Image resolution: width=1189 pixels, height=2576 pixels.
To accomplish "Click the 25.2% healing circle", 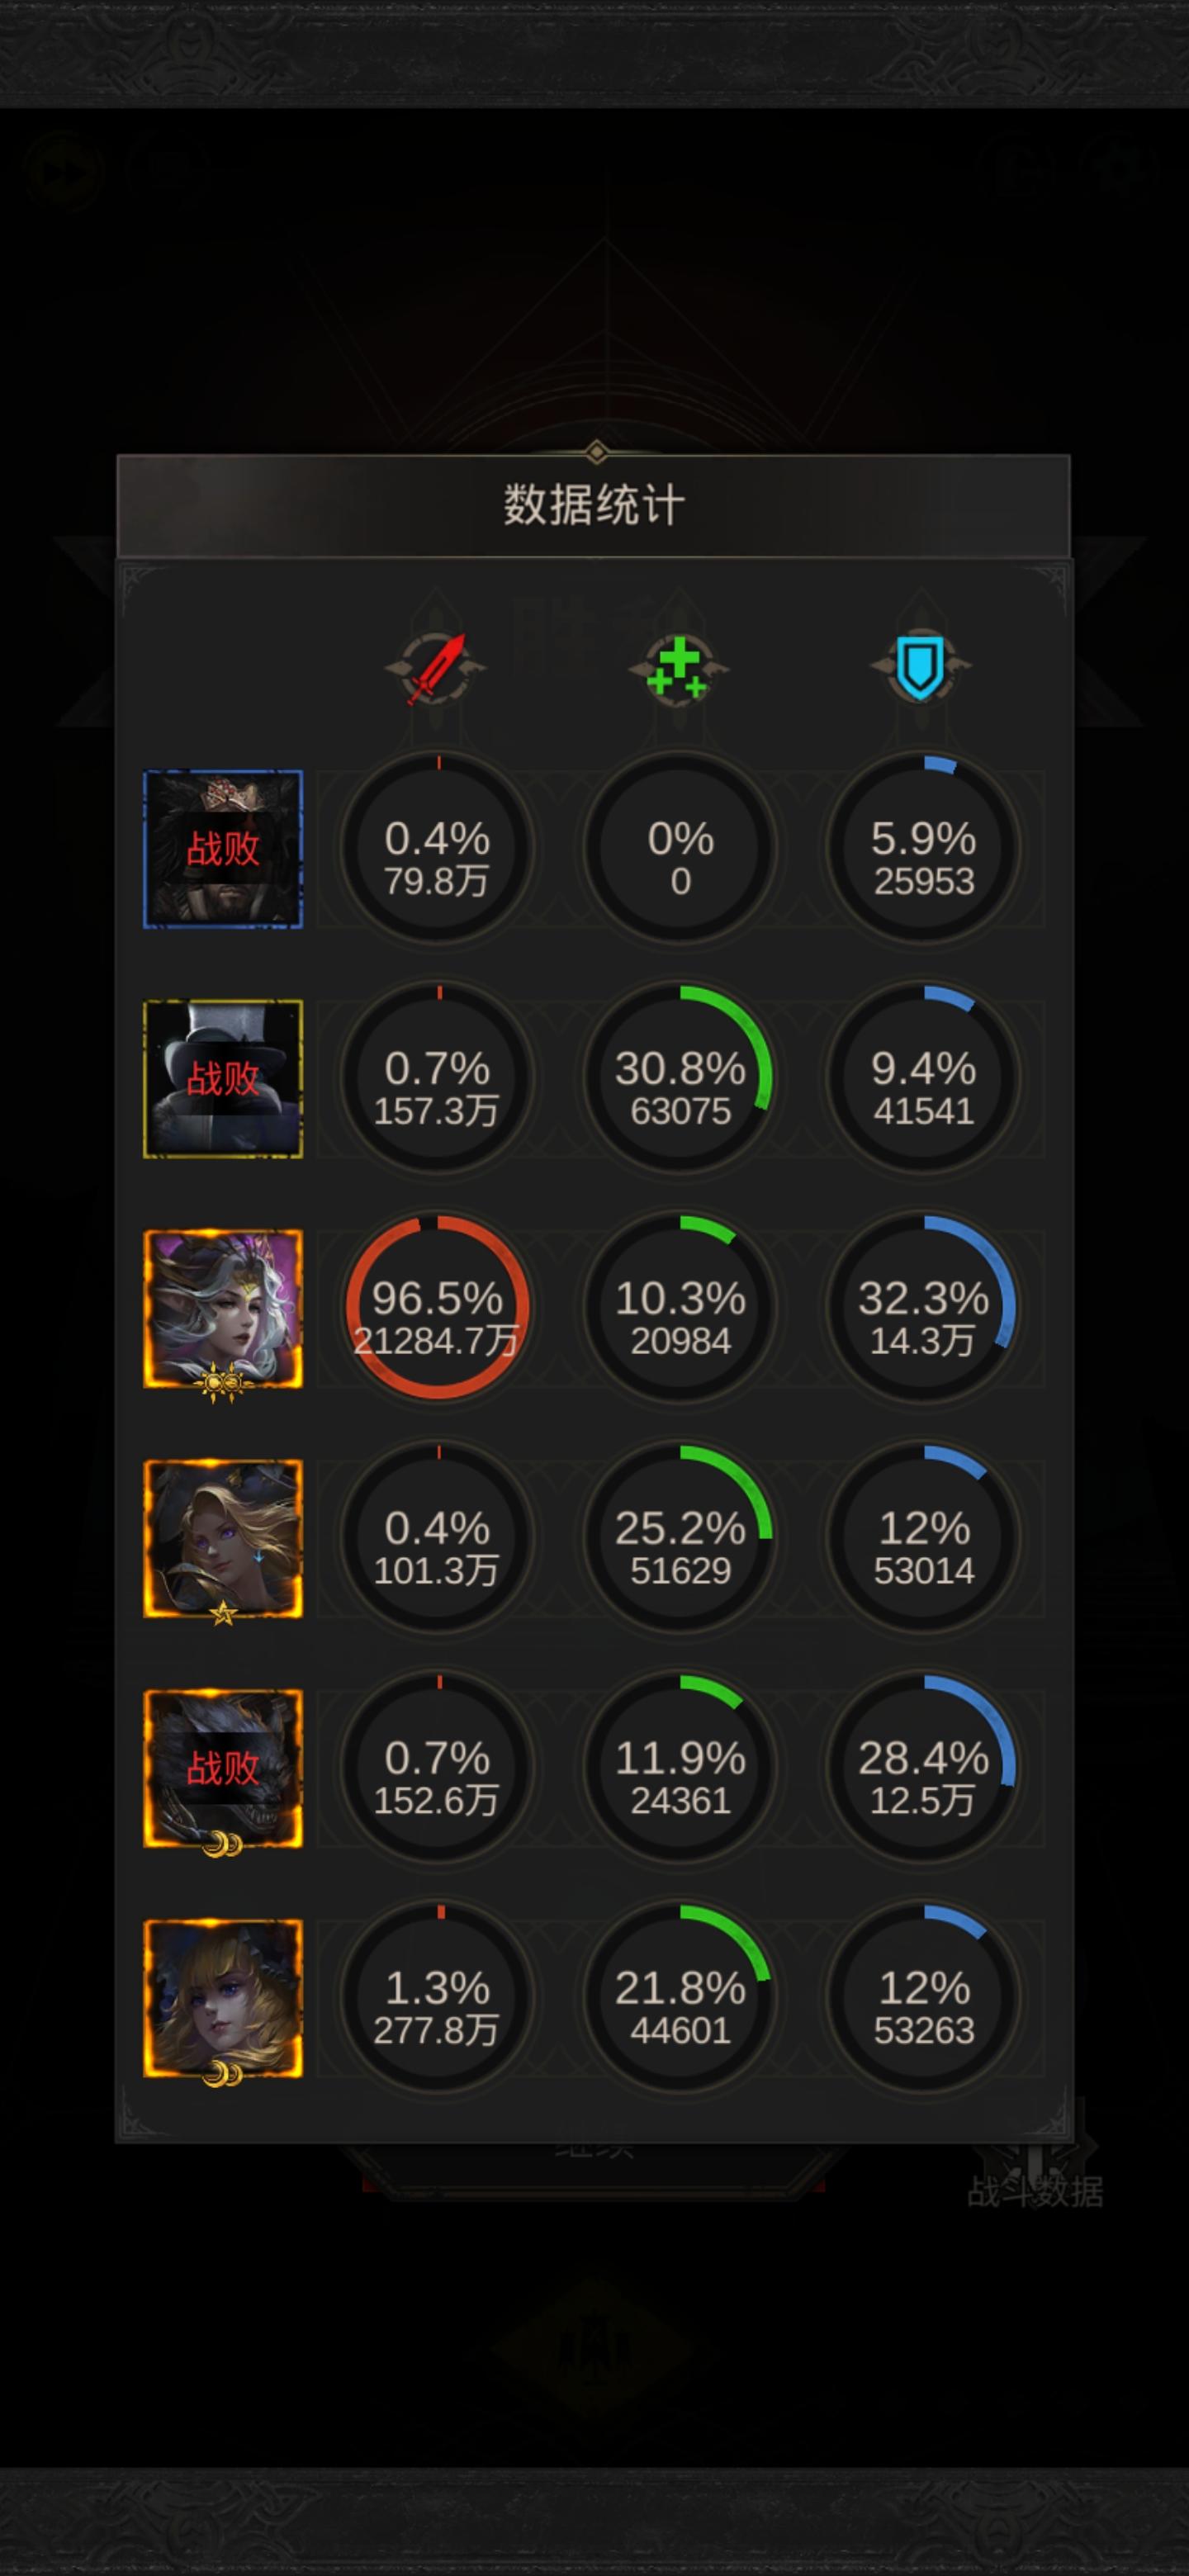I will tap(680, 1537).
